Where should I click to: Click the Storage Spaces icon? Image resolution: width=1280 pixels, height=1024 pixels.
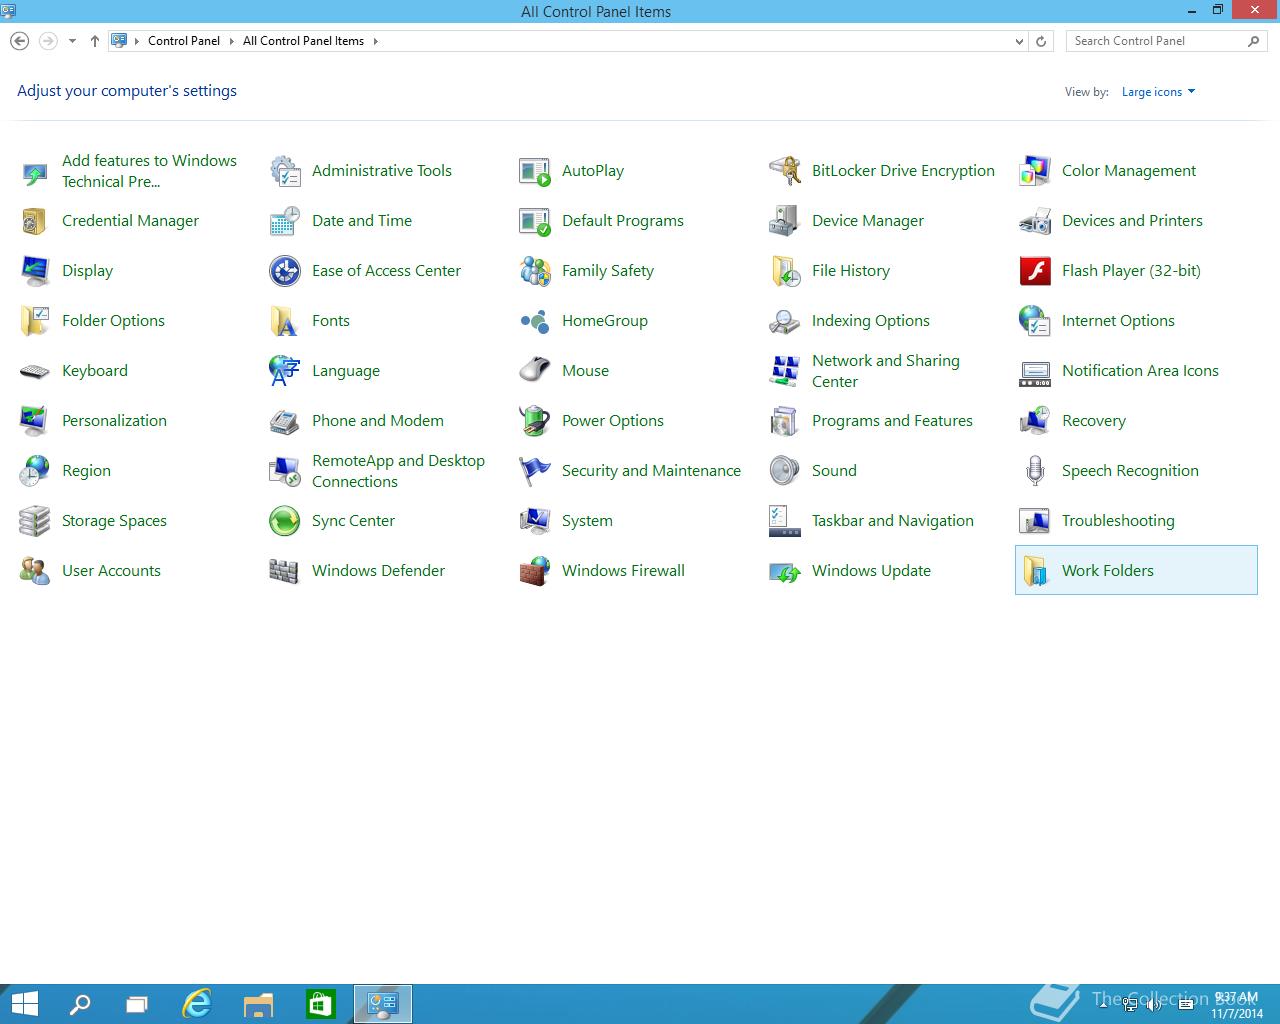point(35,521)
